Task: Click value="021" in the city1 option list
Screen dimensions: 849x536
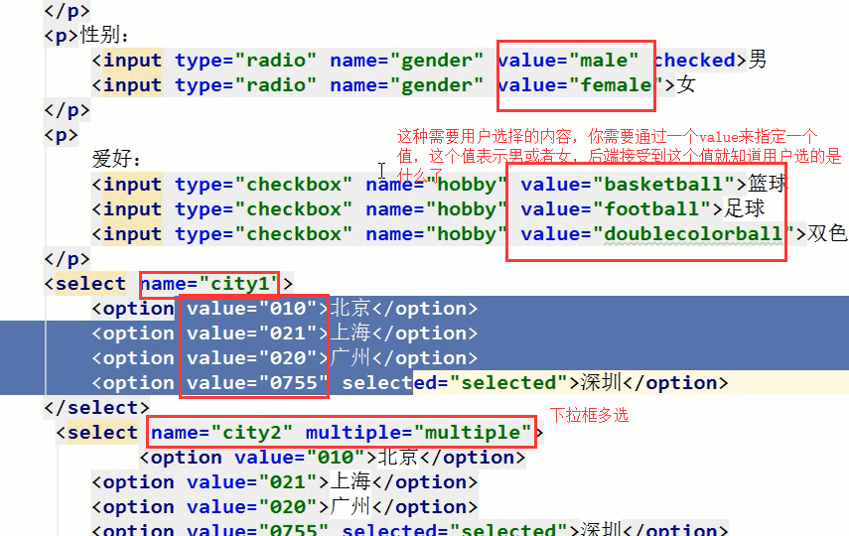Action: (x=251, y=334)
